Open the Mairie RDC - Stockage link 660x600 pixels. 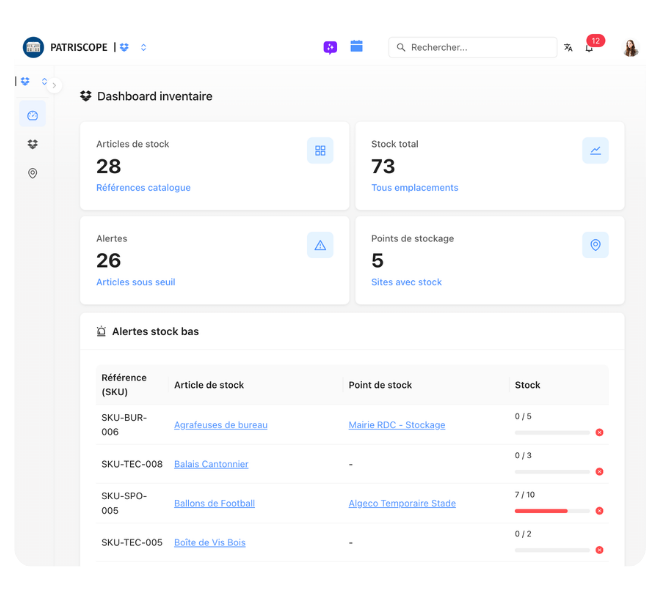[x=397, y=425]
